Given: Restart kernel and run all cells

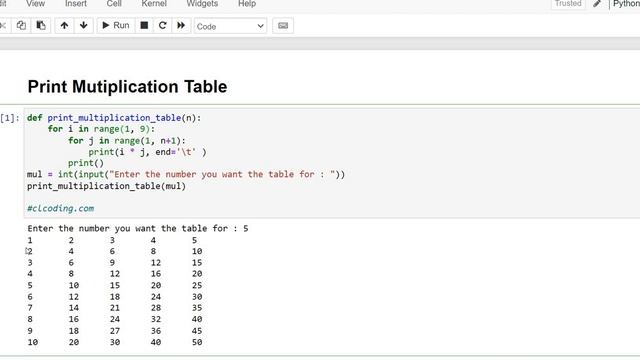Looking at the screenshot, I should pos(181,25).
